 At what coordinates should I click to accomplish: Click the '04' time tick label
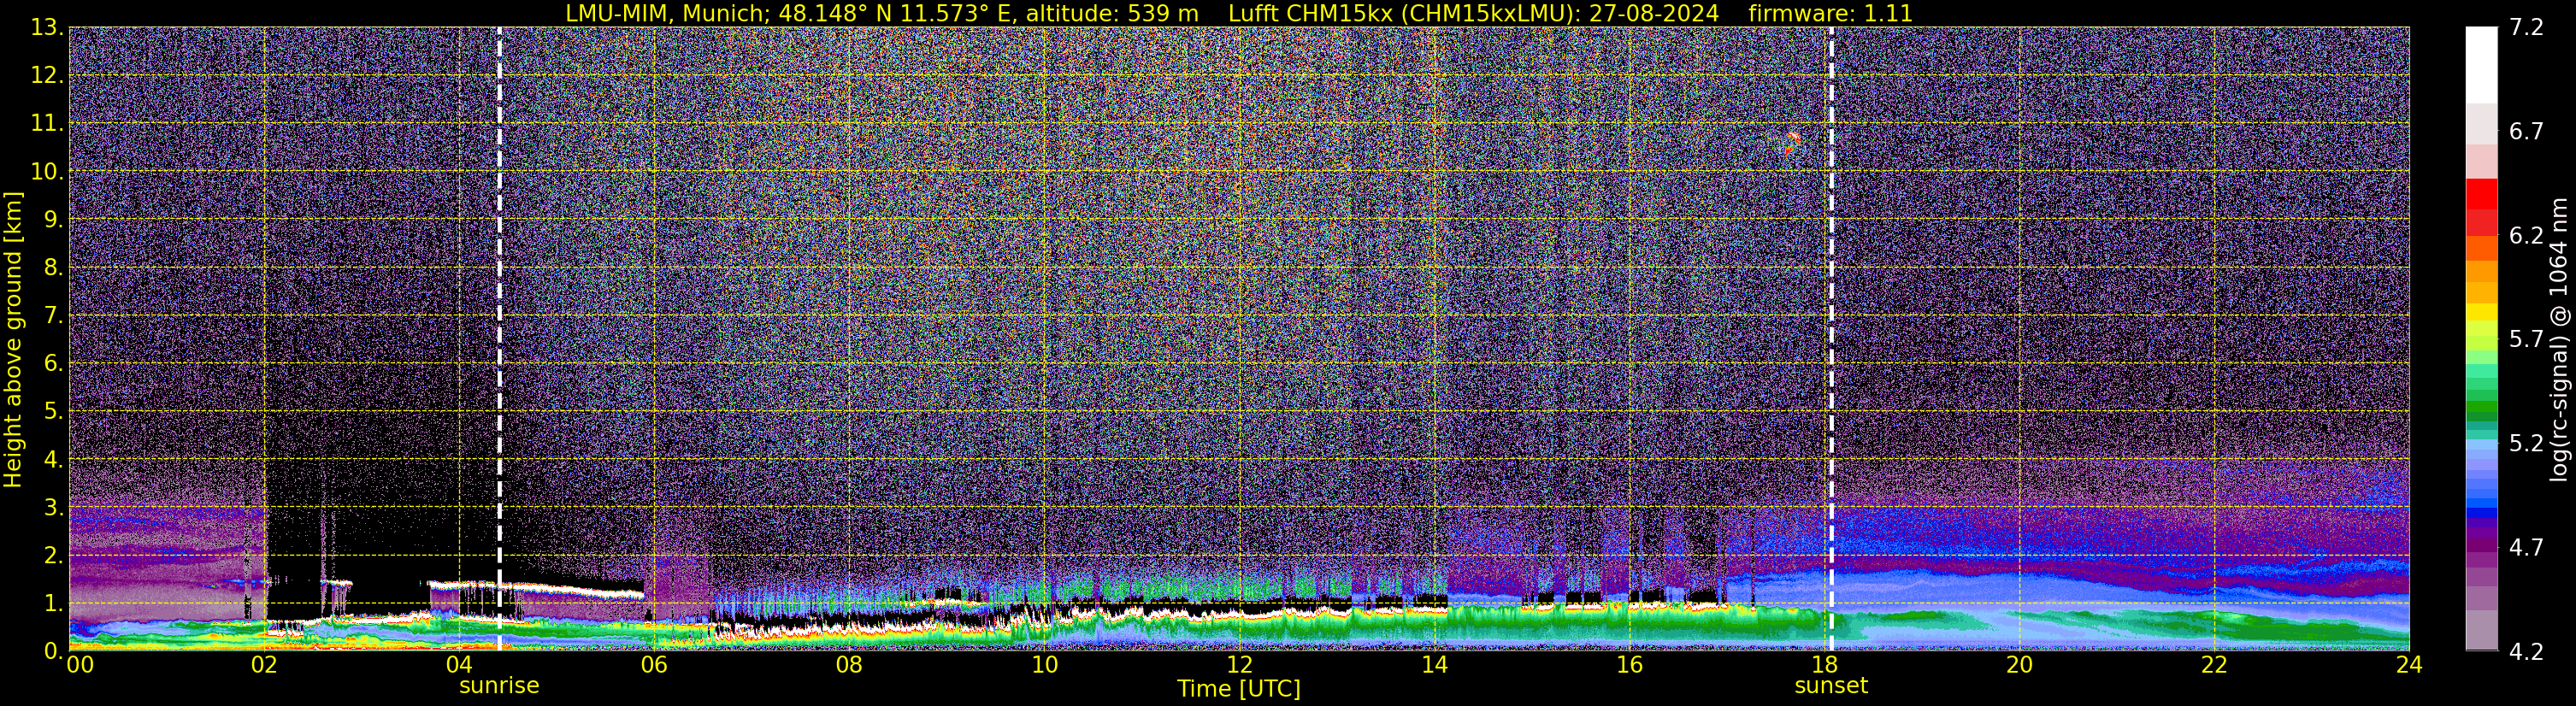[459, 666]
